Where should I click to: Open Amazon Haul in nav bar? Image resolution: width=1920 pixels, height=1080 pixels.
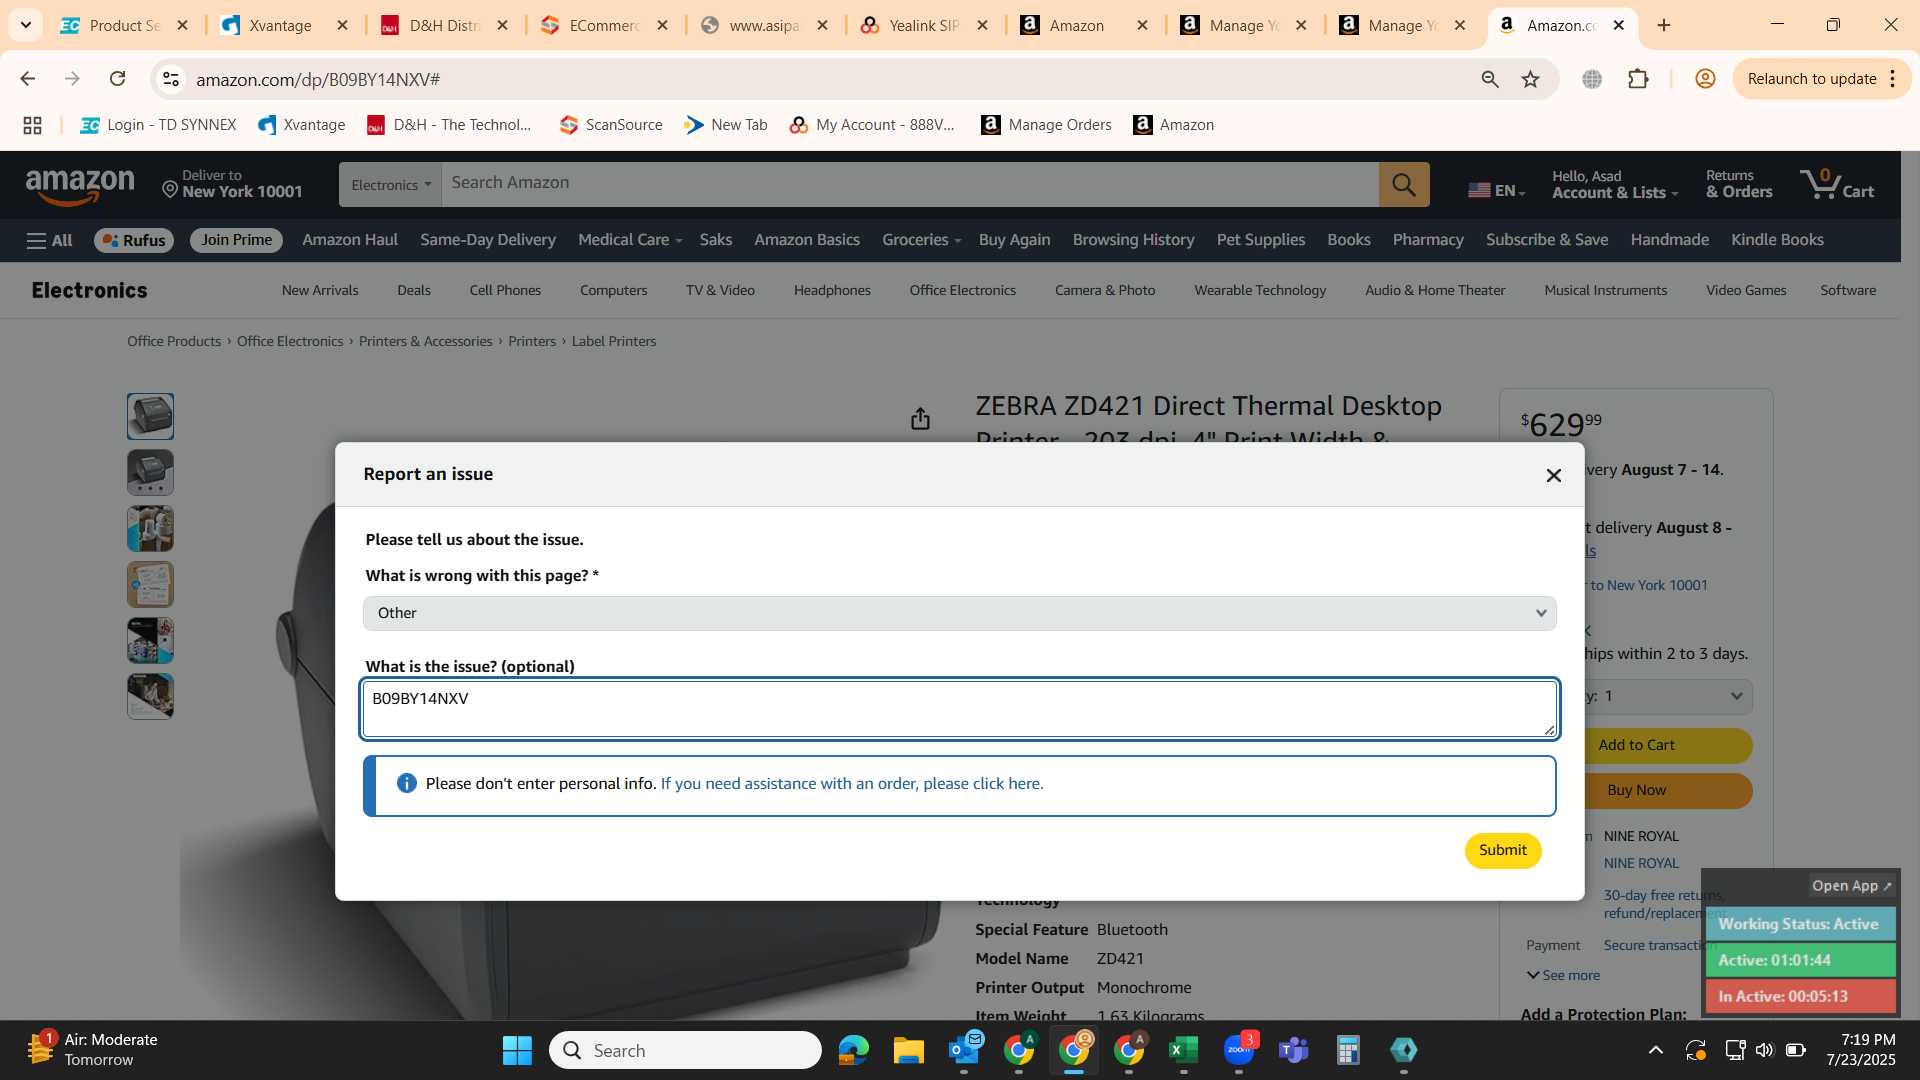[350, 240]
